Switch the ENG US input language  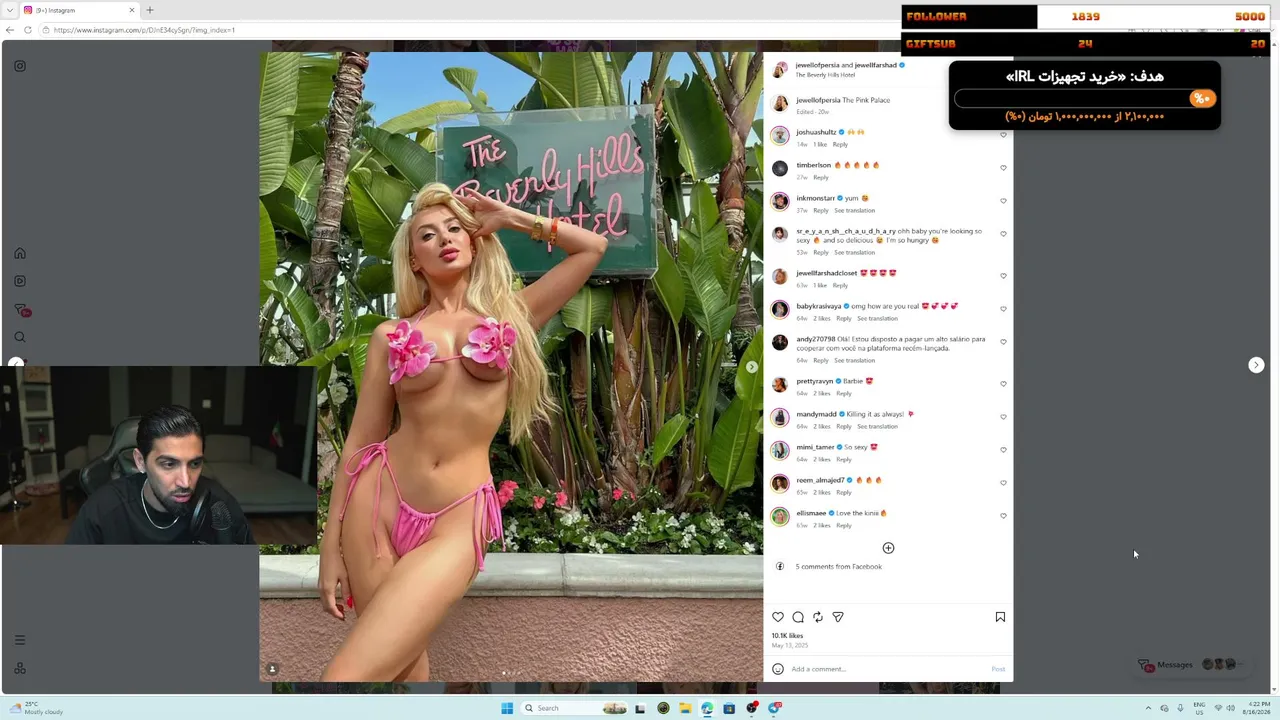(x=1199, y=708)
